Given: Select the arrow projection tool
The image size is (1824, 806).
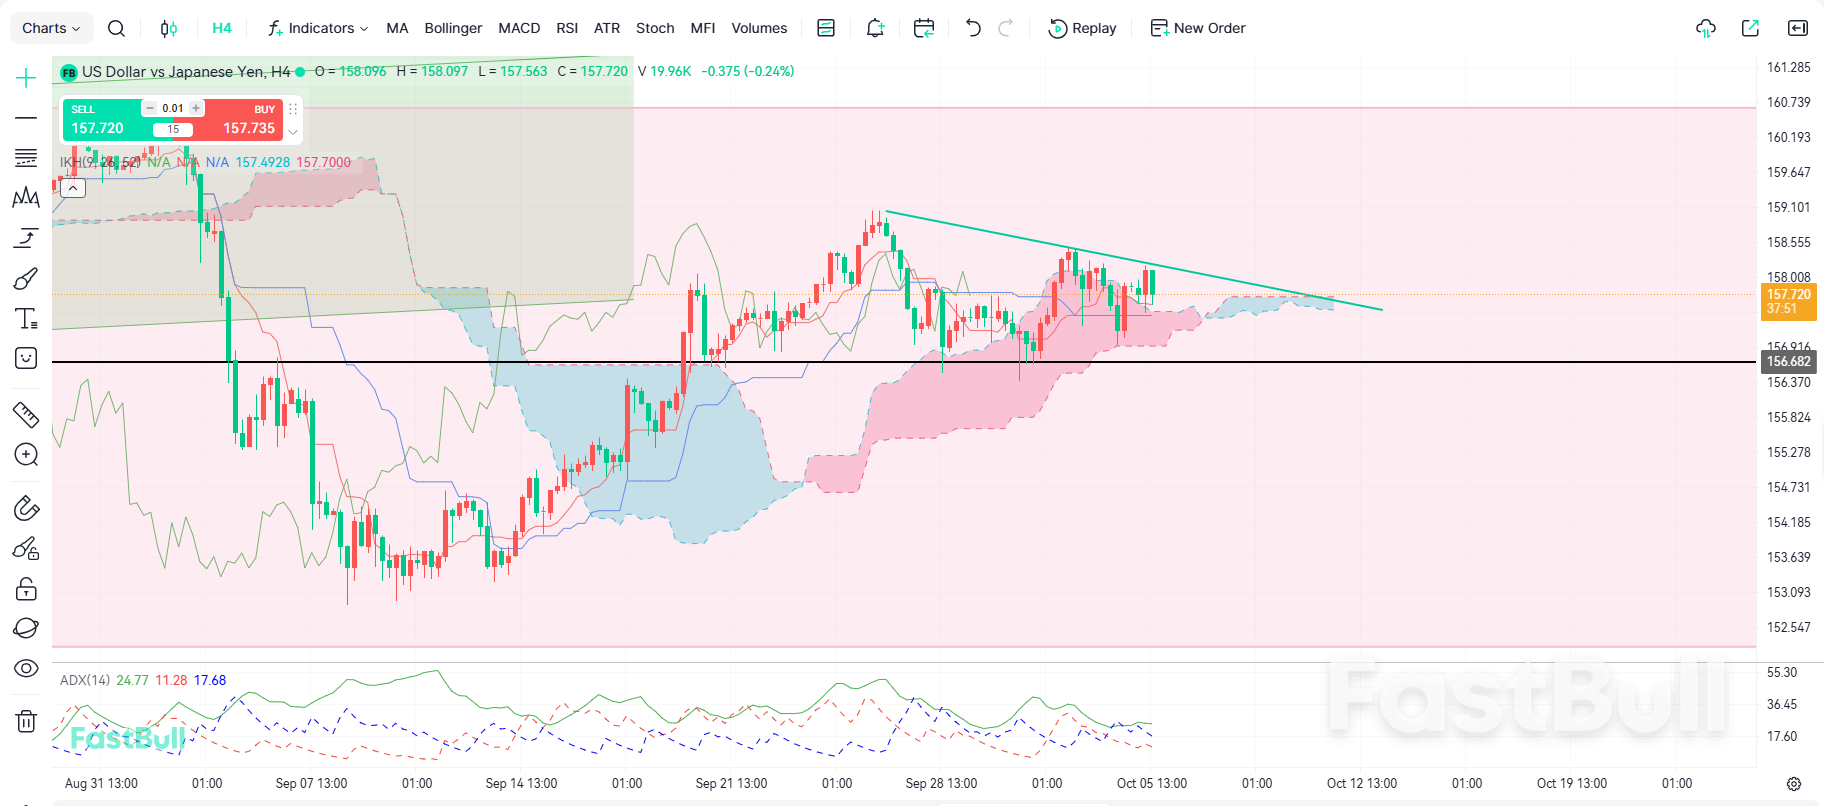Looking at the screenshot, I should (26, 238).
